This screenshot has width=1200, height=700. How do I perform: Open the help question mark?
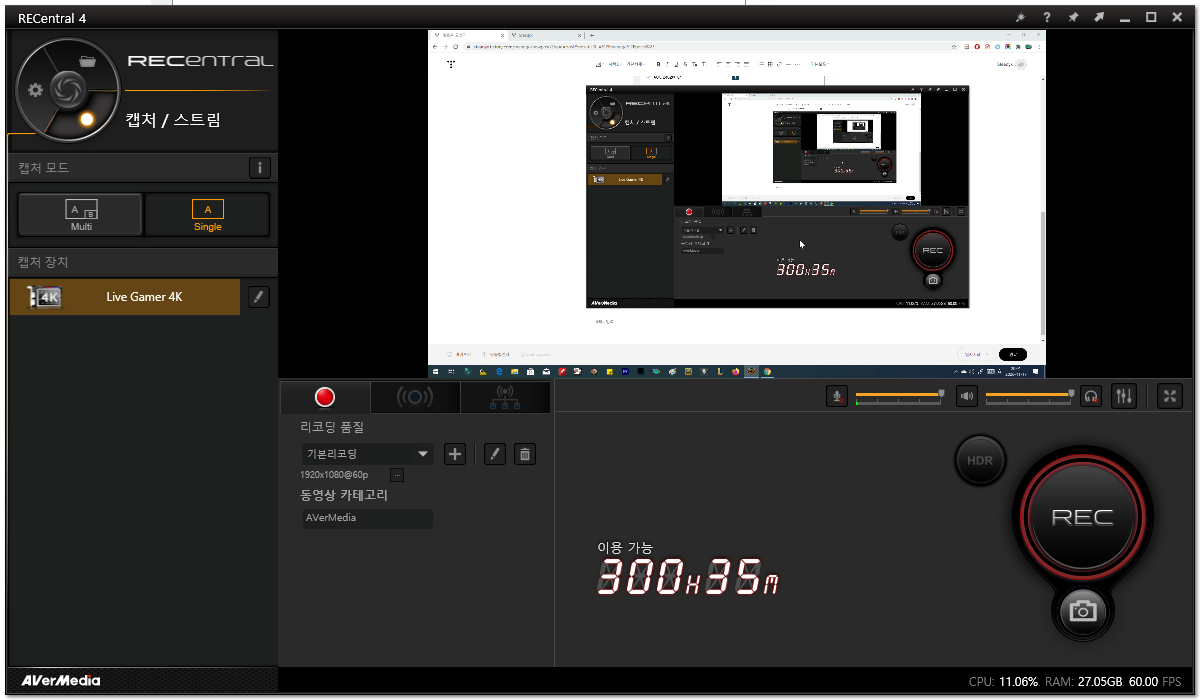(x=1047, y=18)
